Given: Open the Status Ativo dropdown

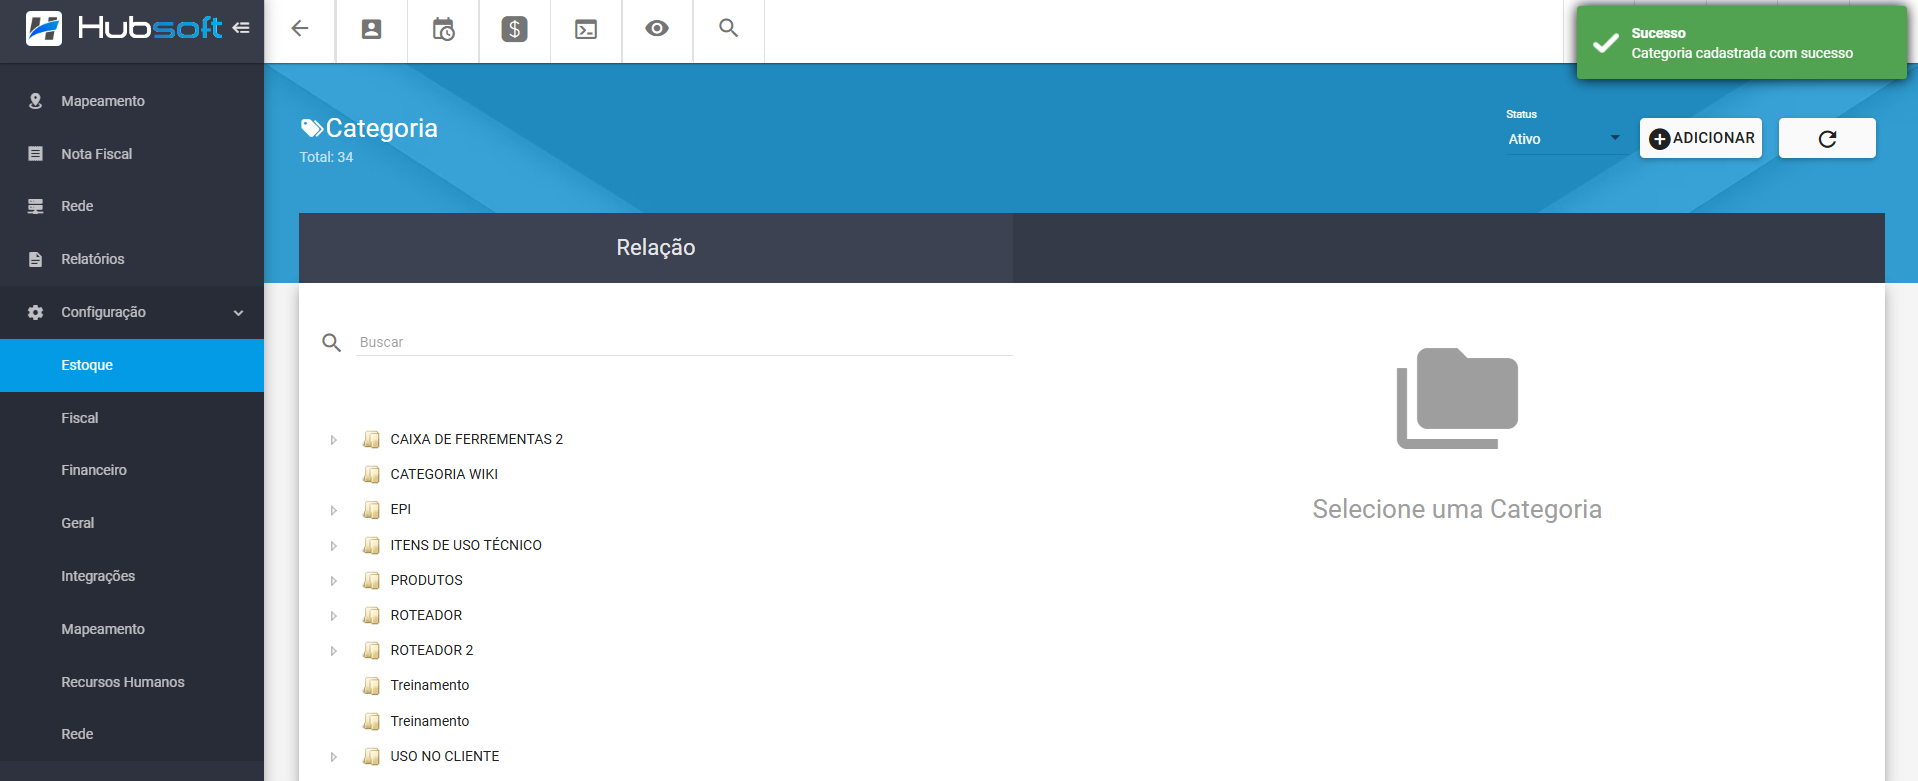Looking at the screenshot, I should pyautogui.click(x=1565, y=139).
